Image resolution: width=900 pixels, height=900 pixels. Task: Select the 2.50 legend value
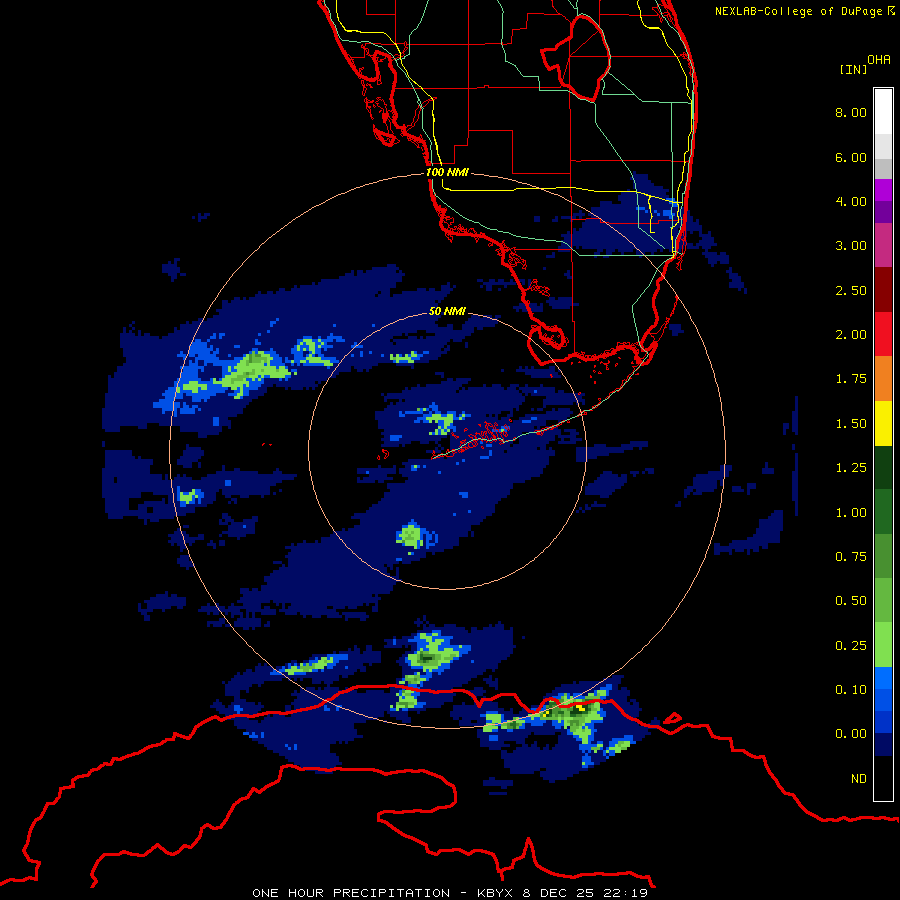(851, 290)
